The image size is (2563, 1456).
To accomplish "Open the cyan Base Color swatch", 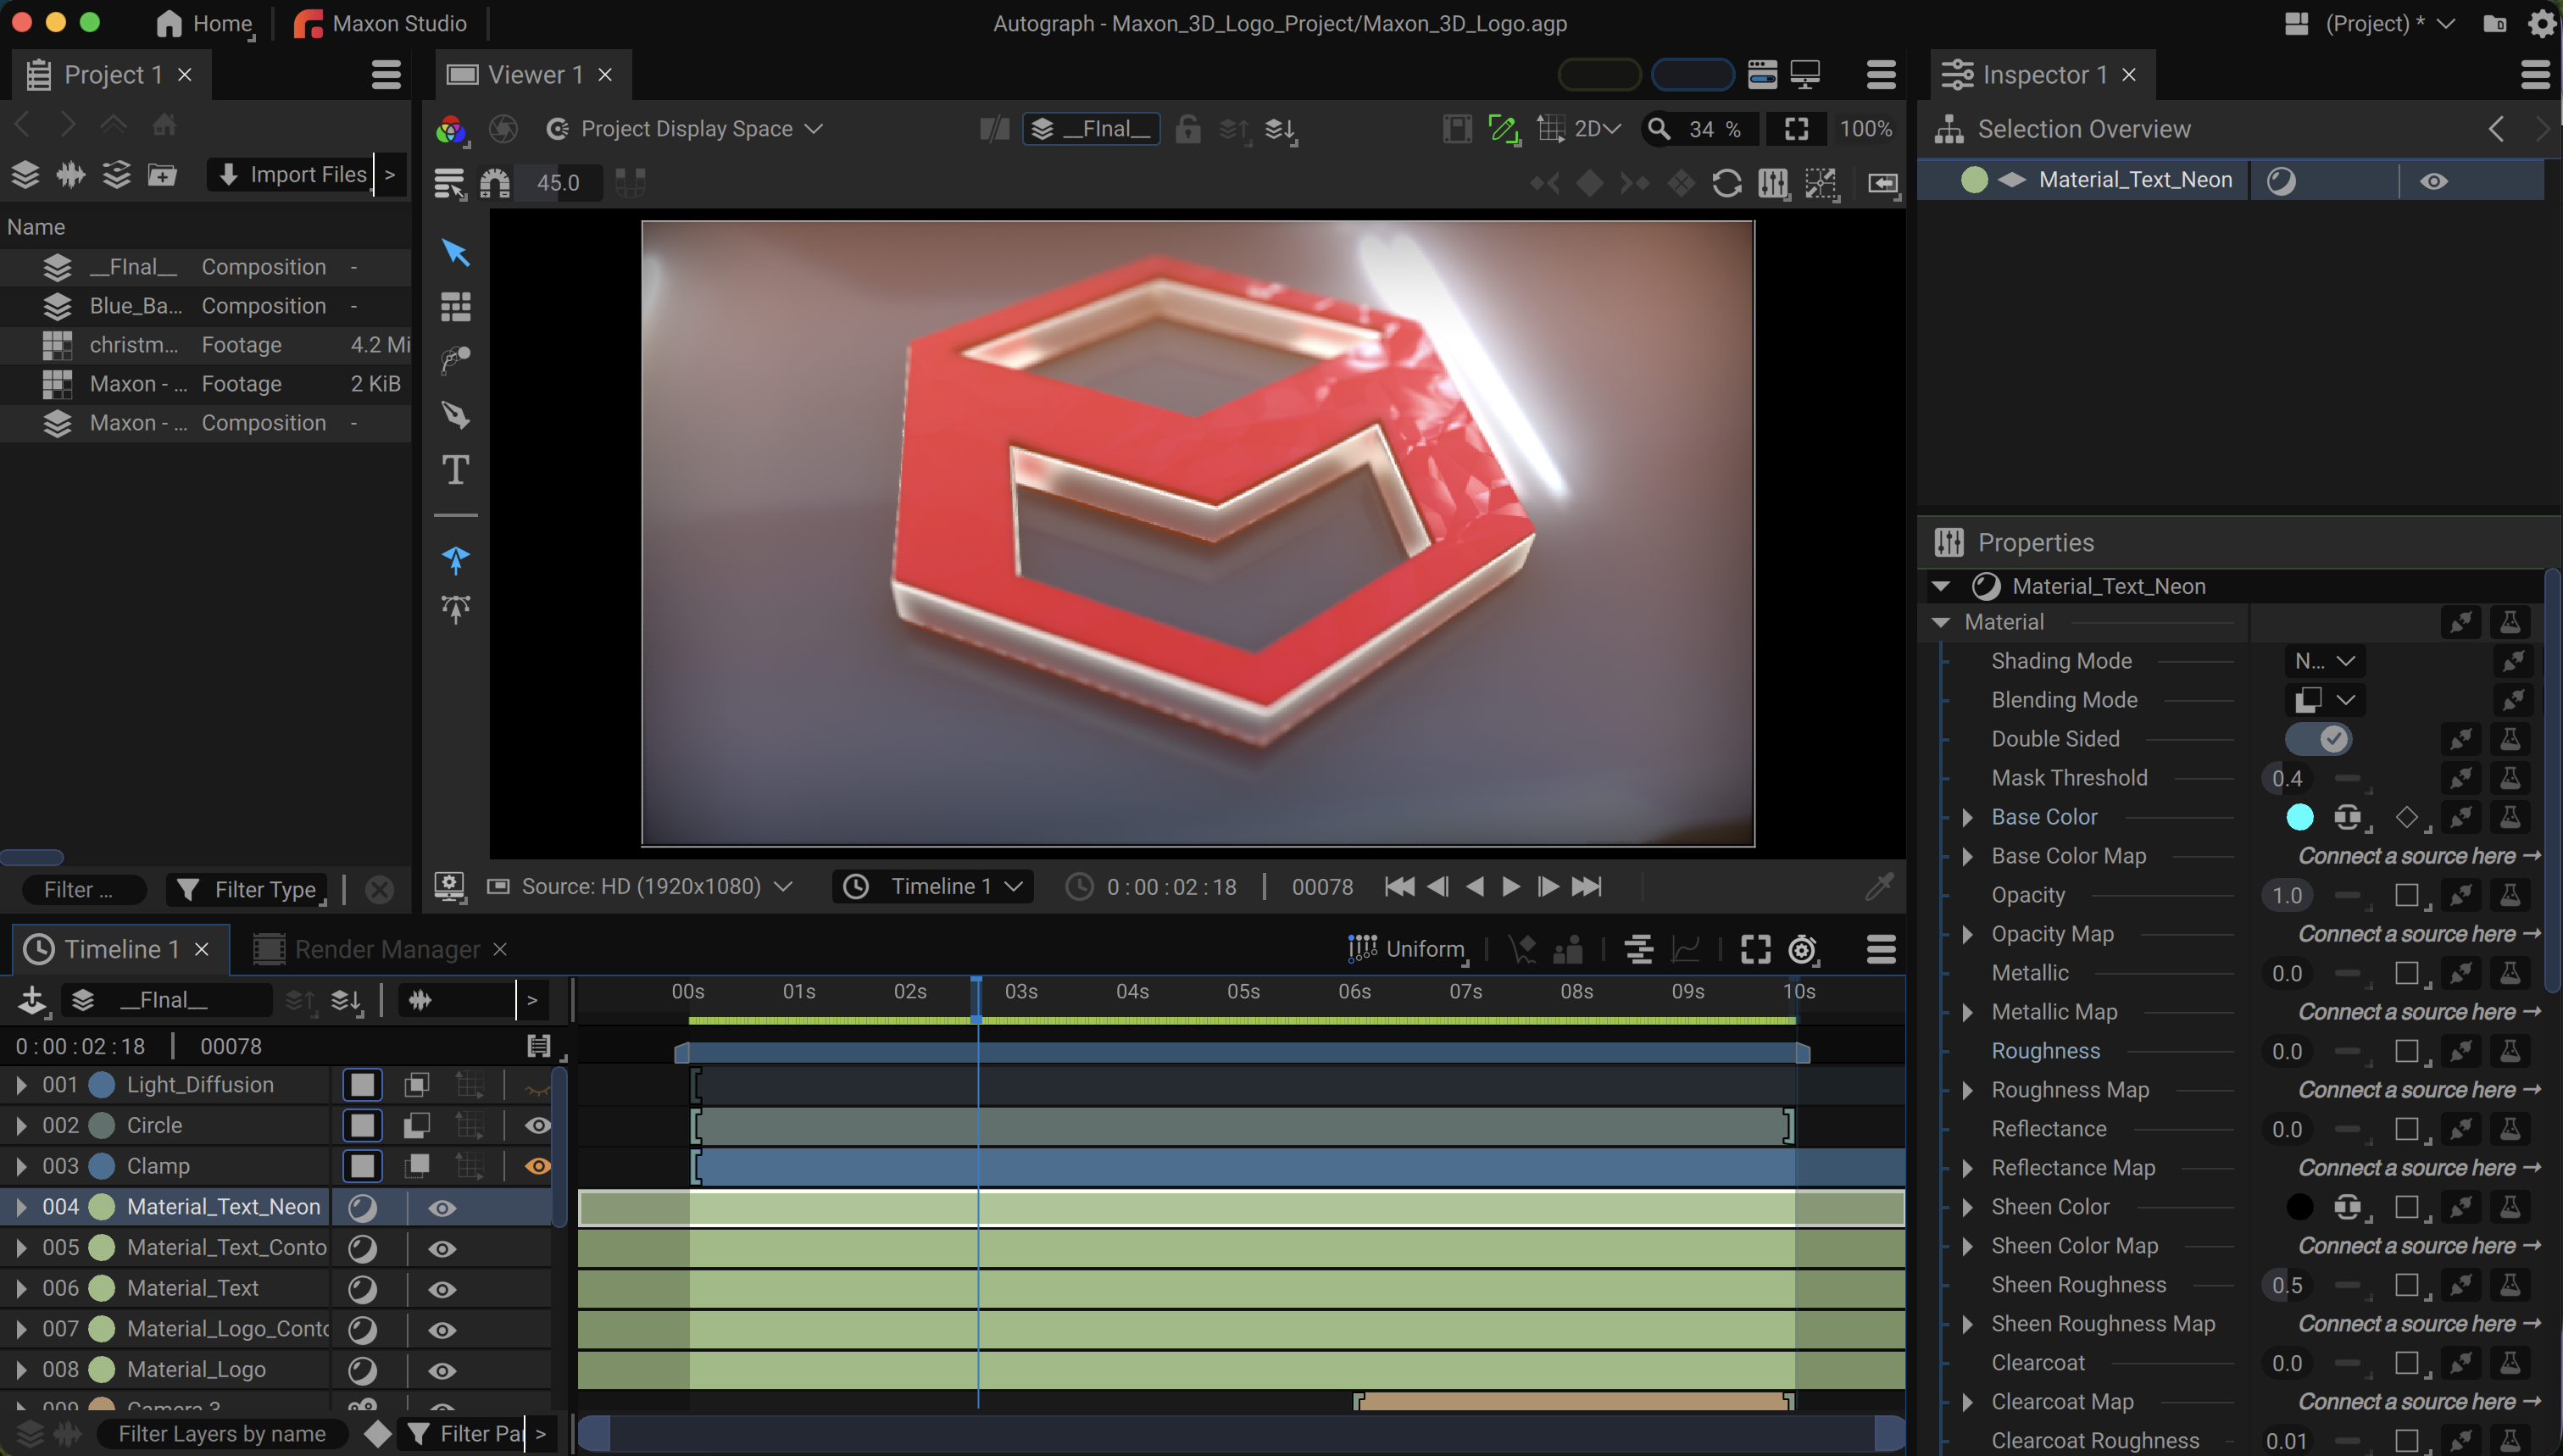I will coord(2299,817).
